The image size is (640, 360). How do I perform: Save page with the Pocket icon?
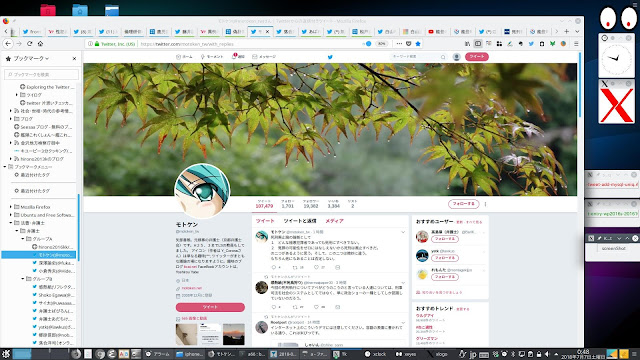coord(409,44)
